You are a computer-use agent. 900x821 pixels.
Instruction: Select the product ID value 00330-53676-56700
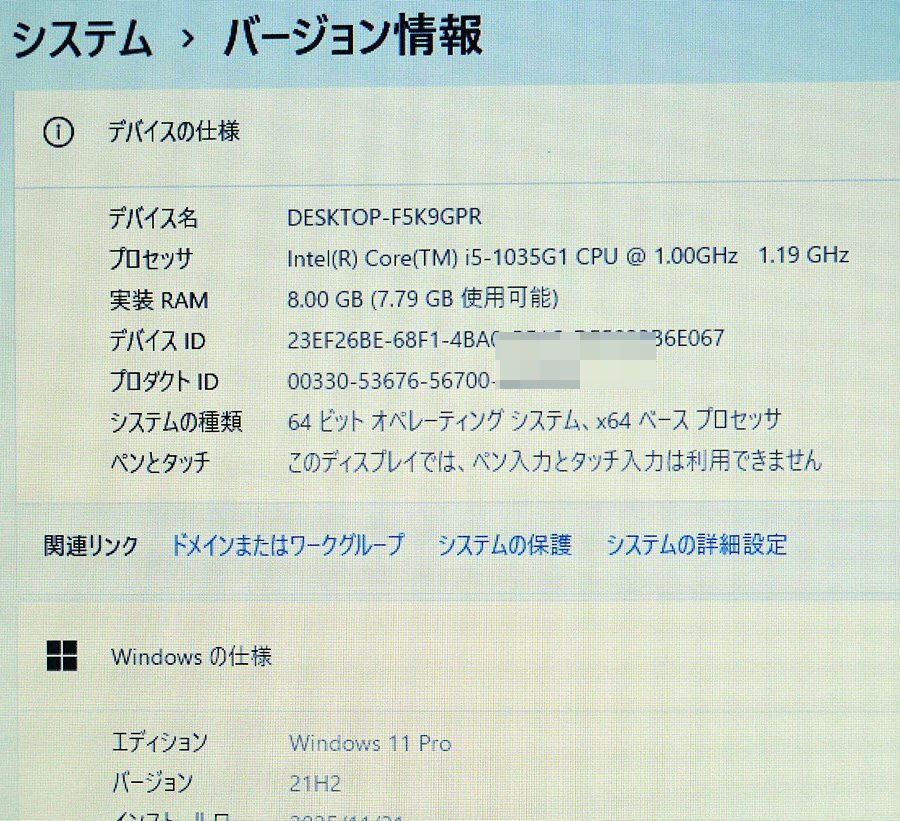[x=390, y=381]
